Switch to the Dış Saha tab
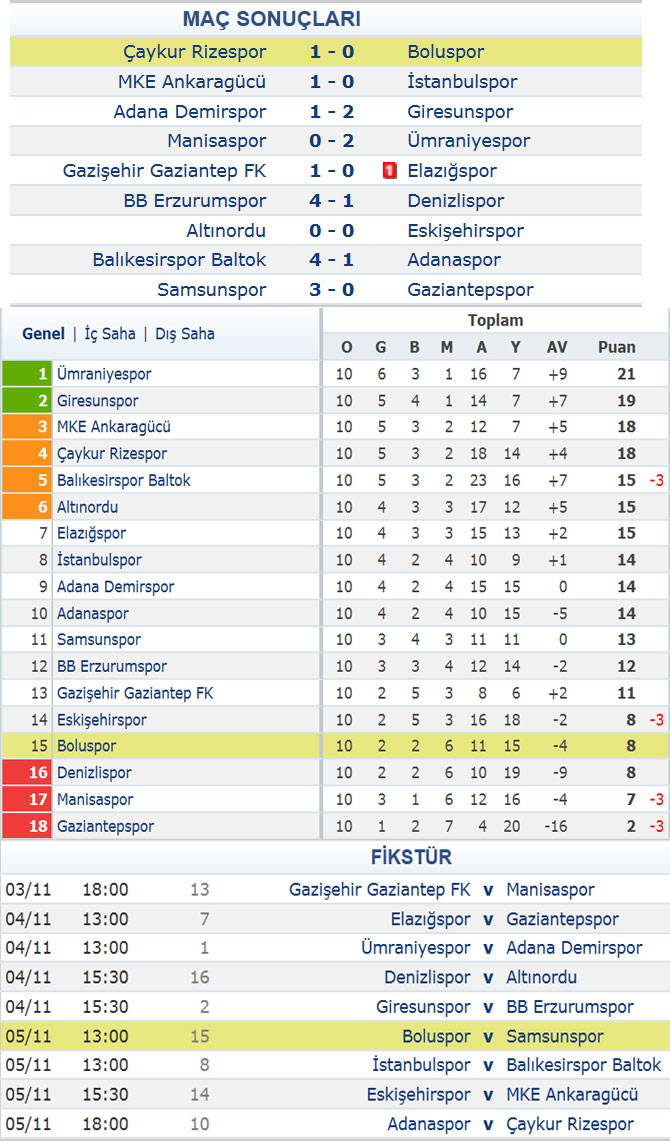670x1143 pixels. point(184,334)
